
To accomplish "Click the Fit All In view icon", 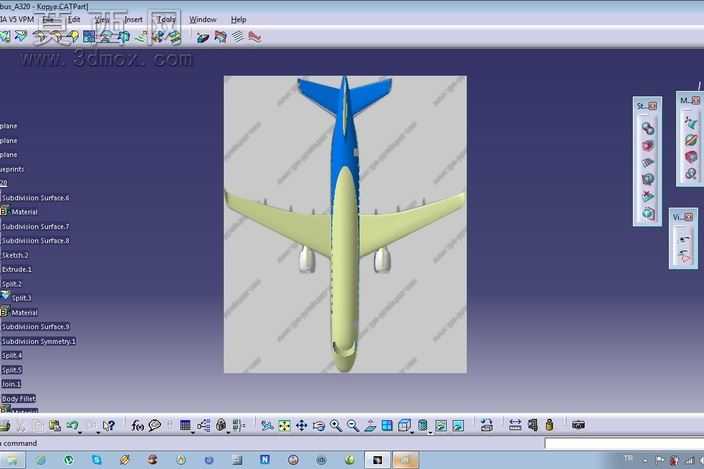I will coord(284,425).
